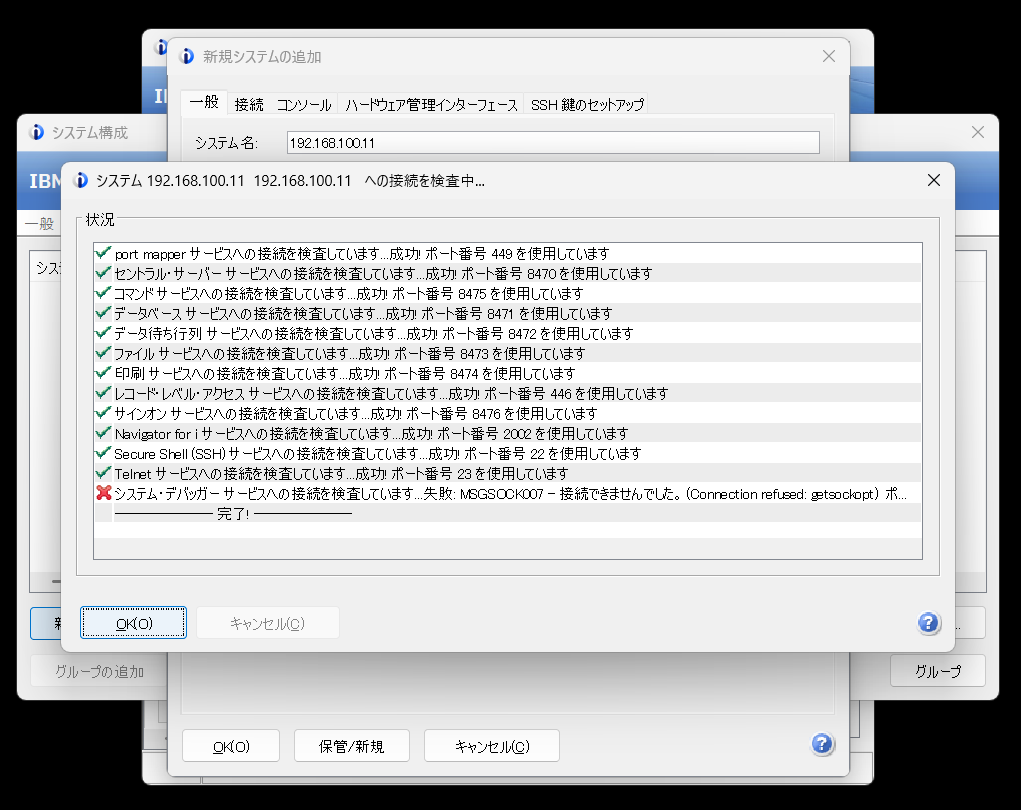The height and width of the screenshot is (810, 1021).
Task: Select the Secure Shell (SSH) service row
Action: (x=508, y=454)
